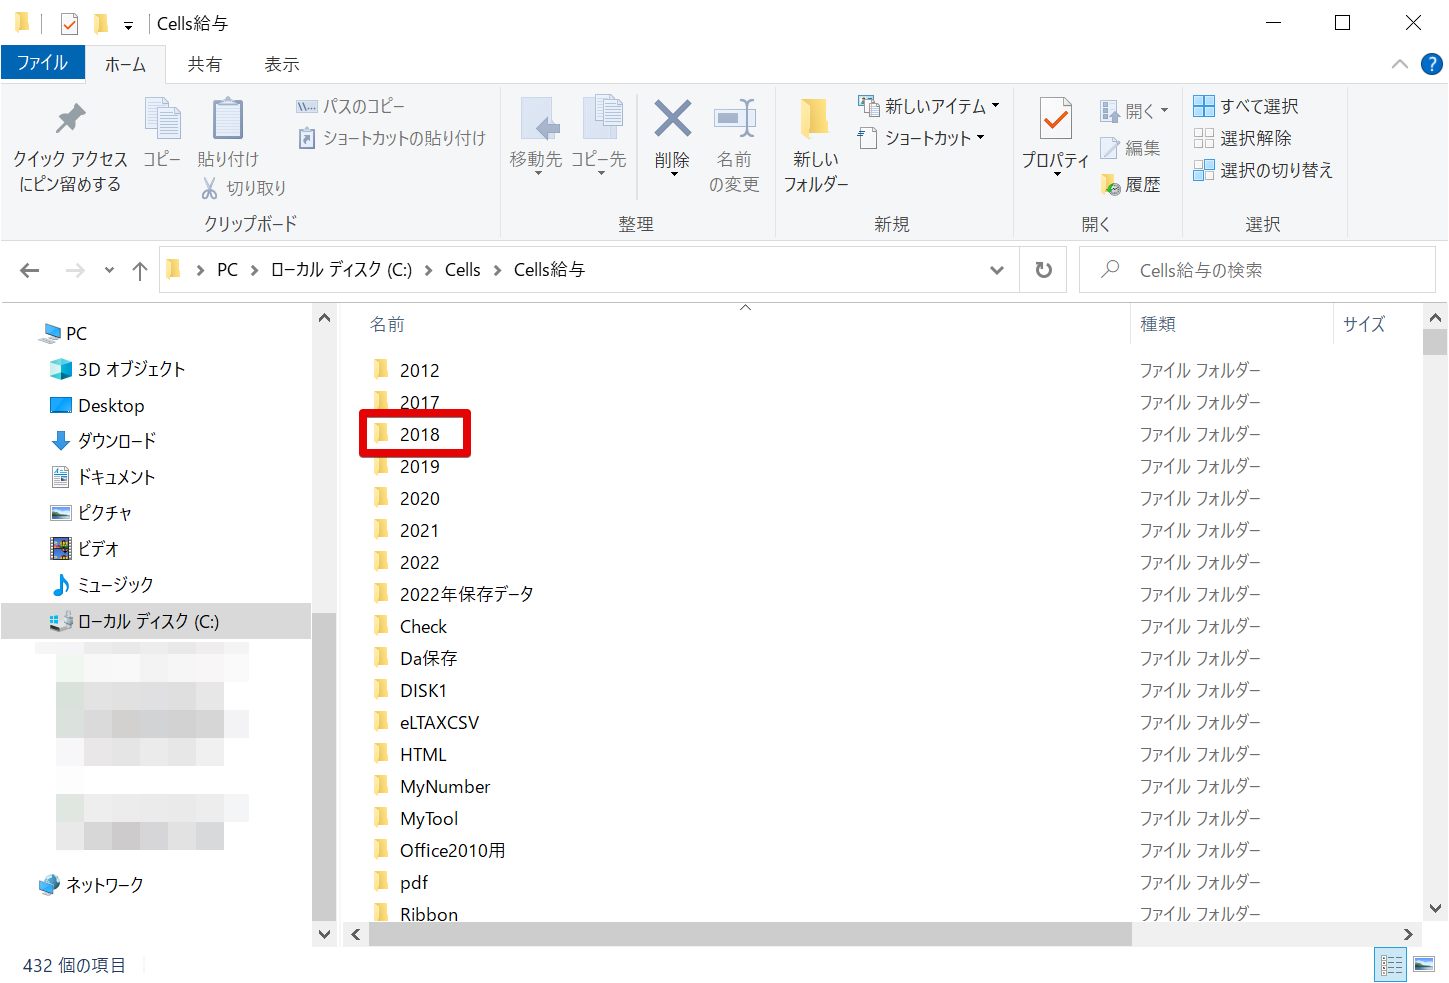Open the 表示 ribbon tab
1449x983 pixels.
(x=281, y=64)
